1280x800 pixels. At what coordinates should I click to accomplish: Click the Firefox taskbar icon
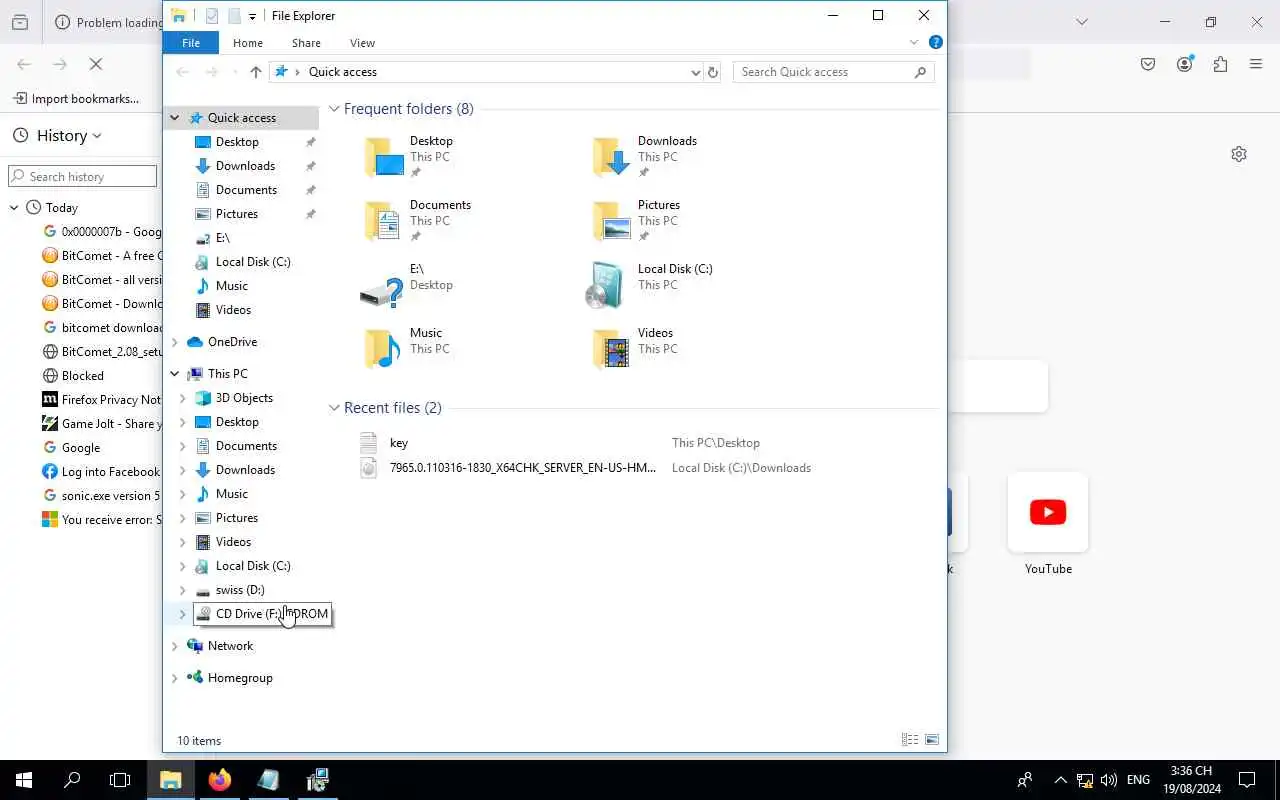(220, 780)
